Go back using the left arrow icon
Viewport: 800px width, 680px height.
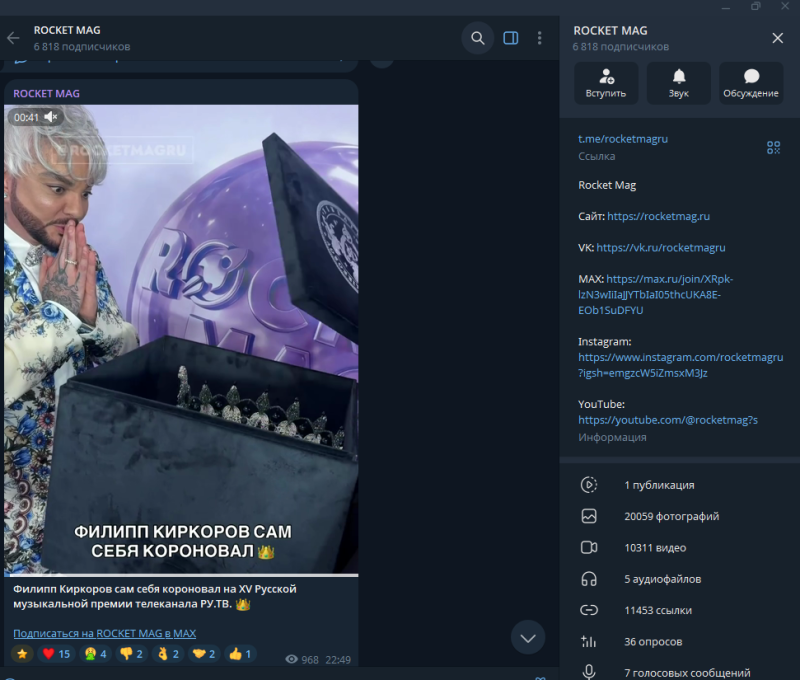13,38
